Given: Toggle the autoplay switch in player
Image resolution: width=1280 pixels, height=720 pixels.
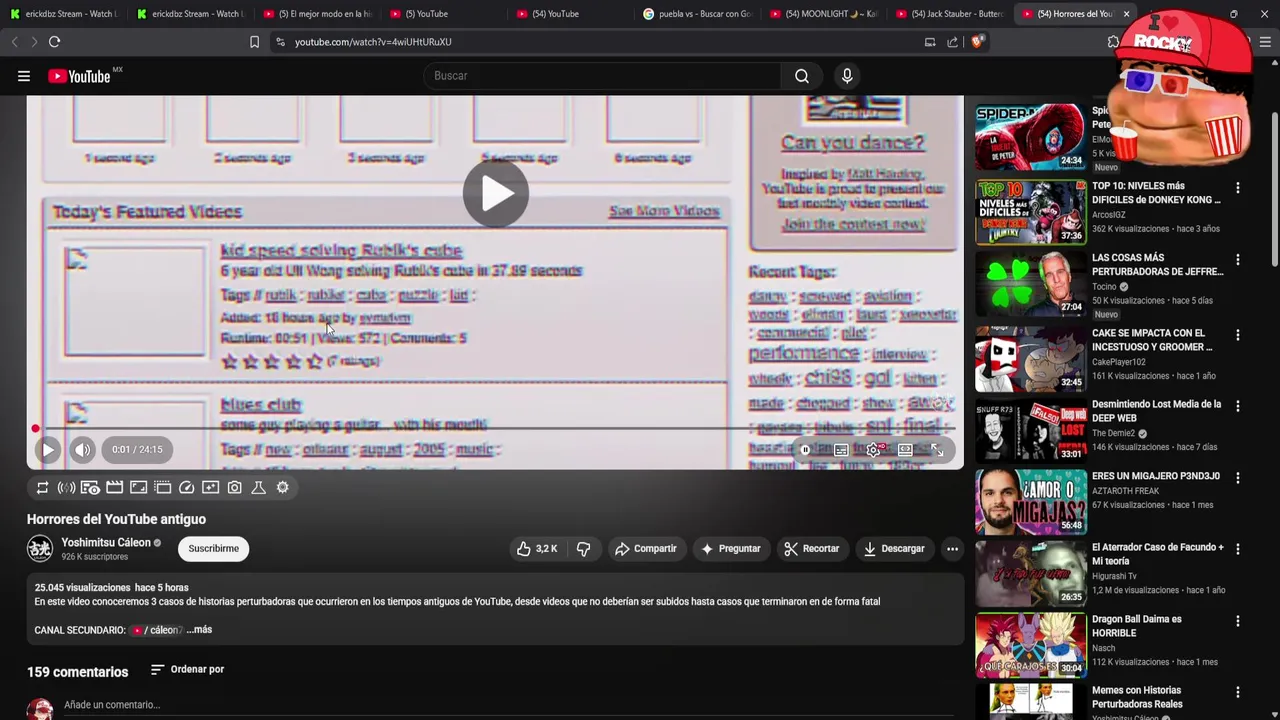Looking at the screenshot, I should pos(806,450).
